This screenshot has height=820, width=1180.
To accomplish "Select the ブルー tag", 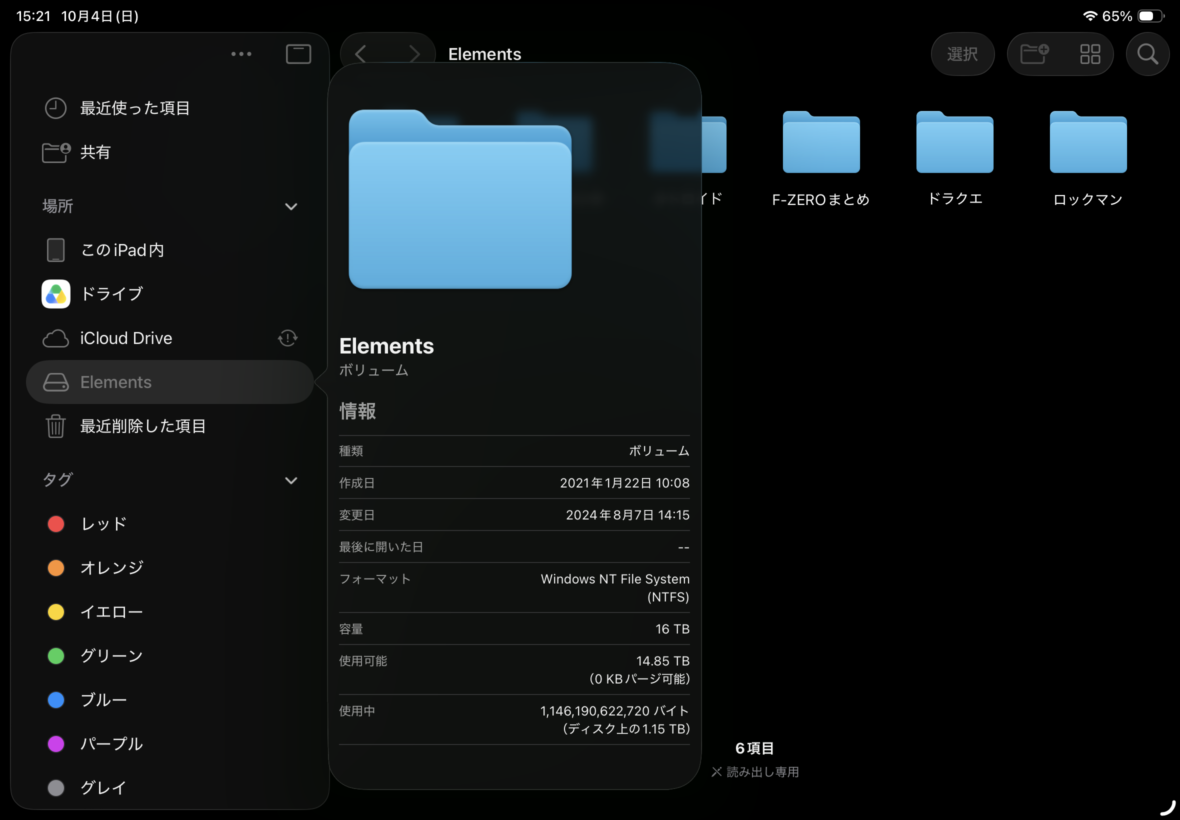I will coord(170,700).
